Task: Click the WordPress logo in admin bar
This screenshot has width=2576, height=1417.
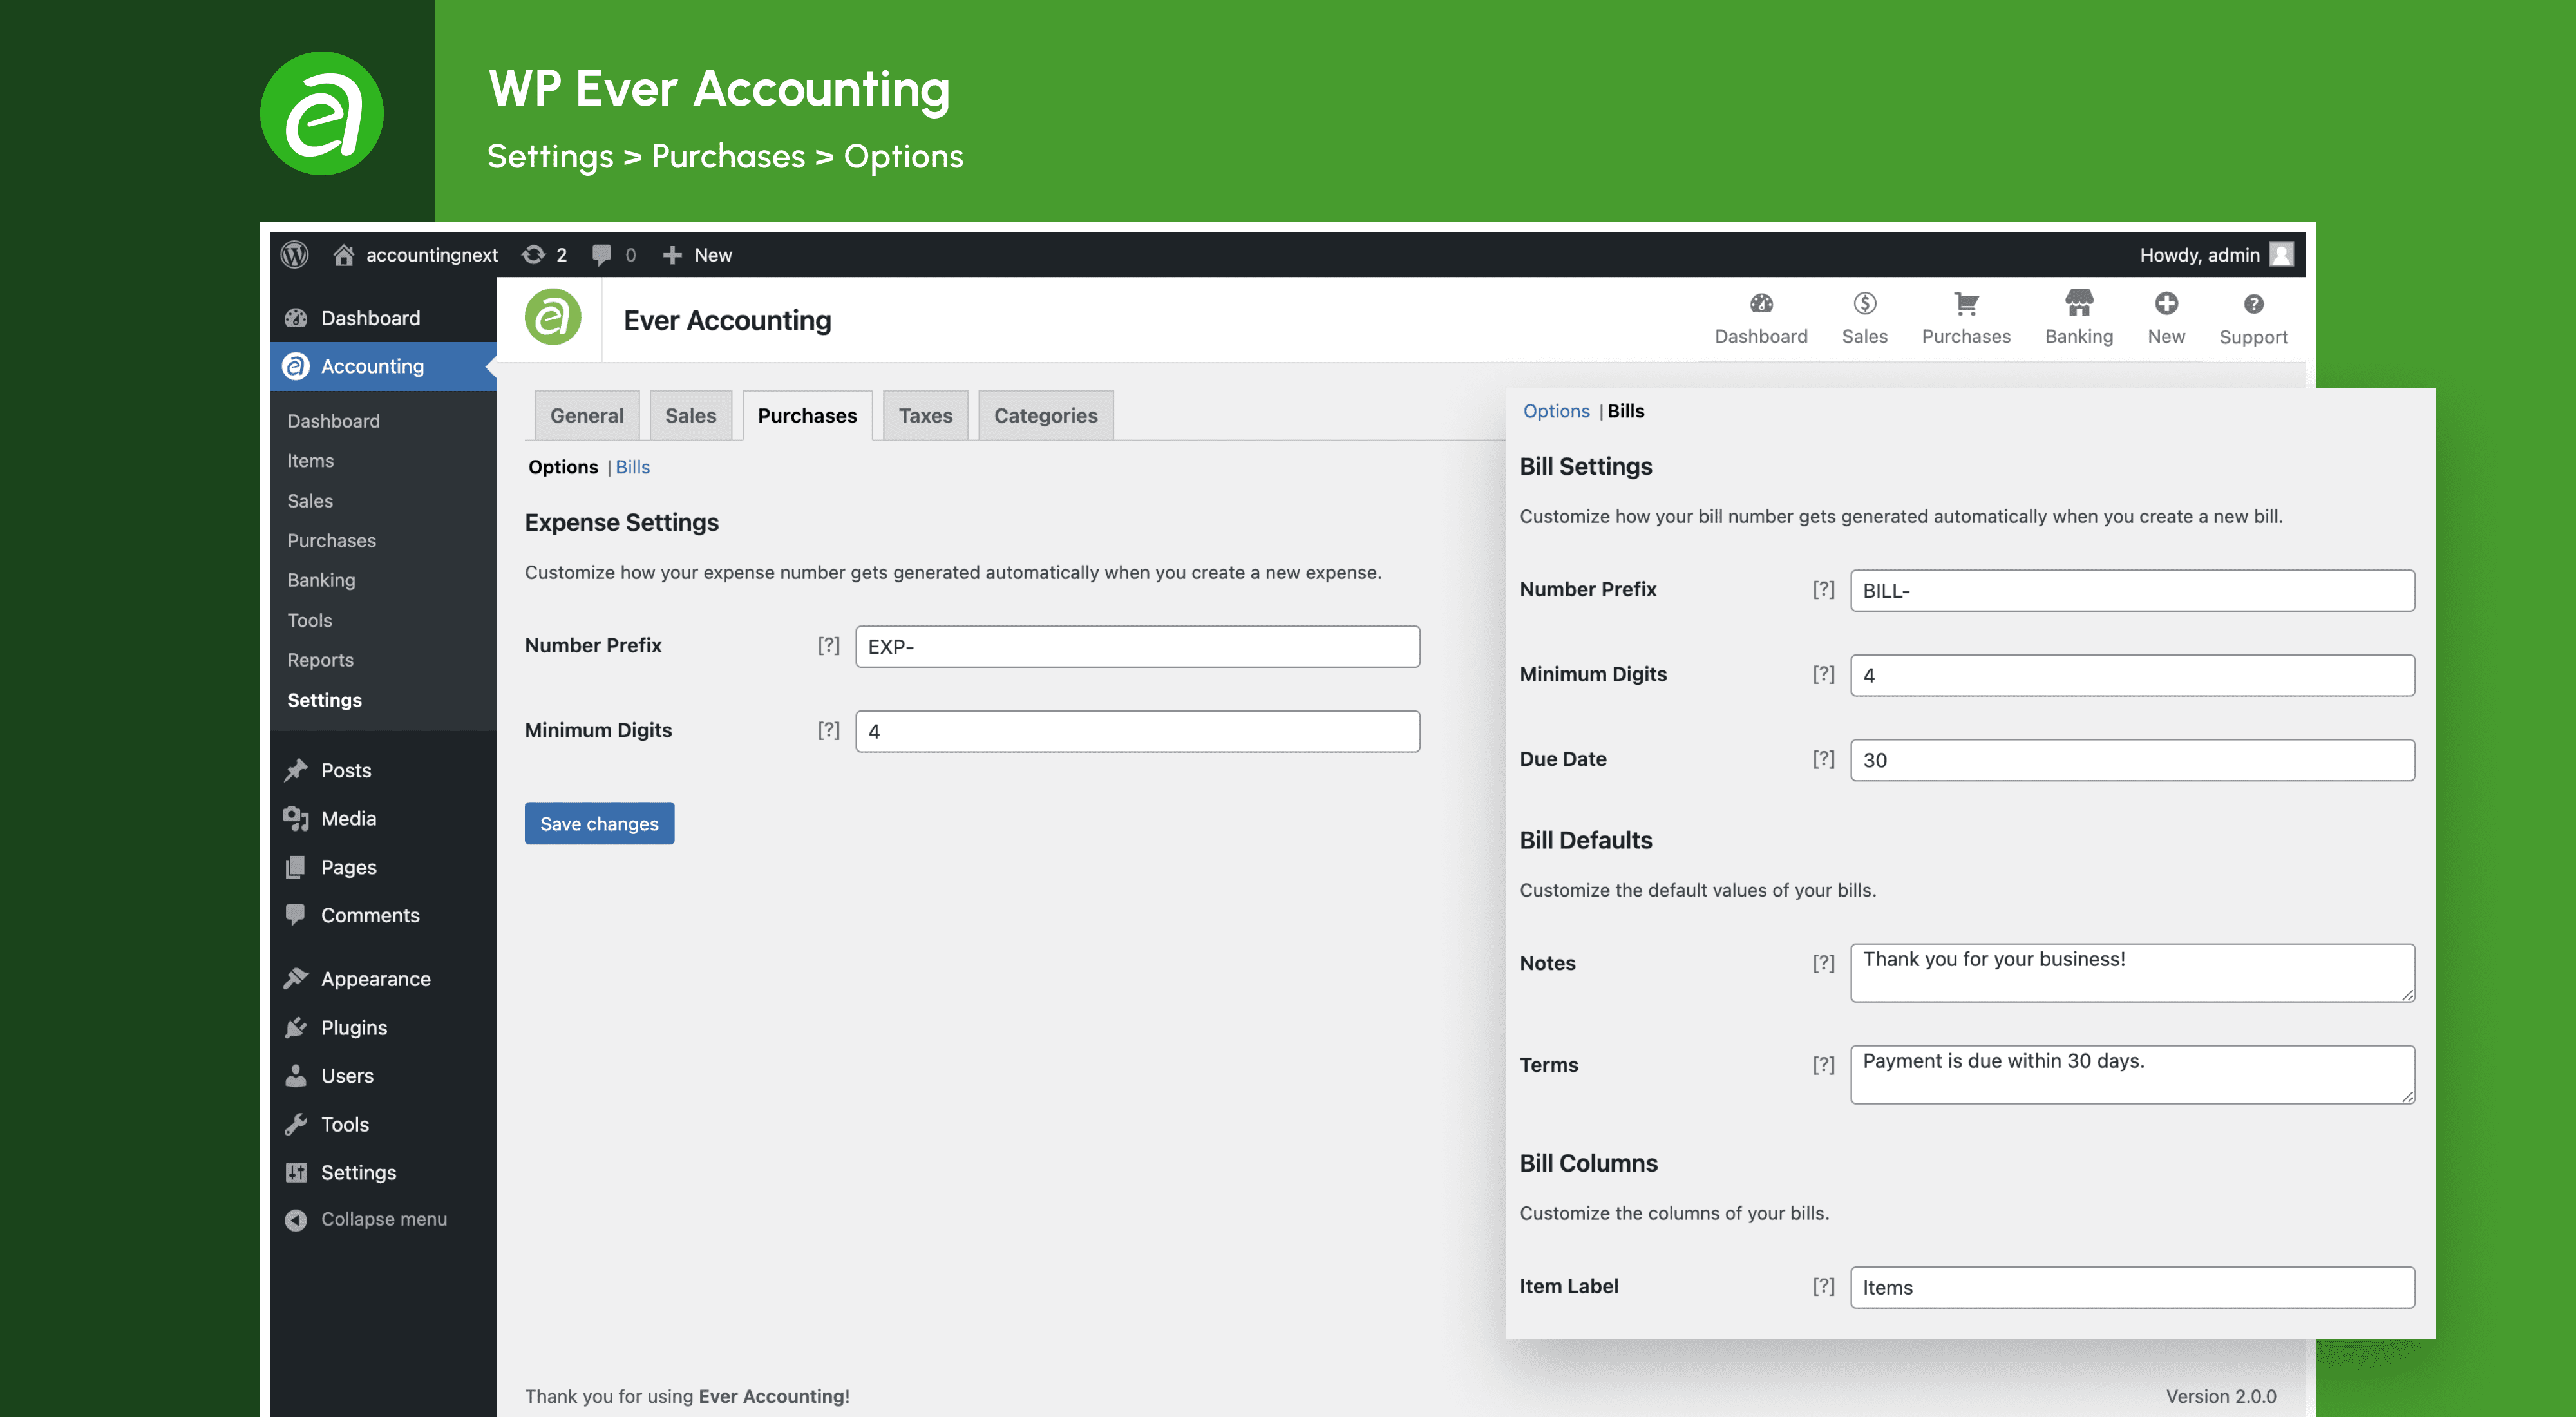Action: (x=294, y=255)
